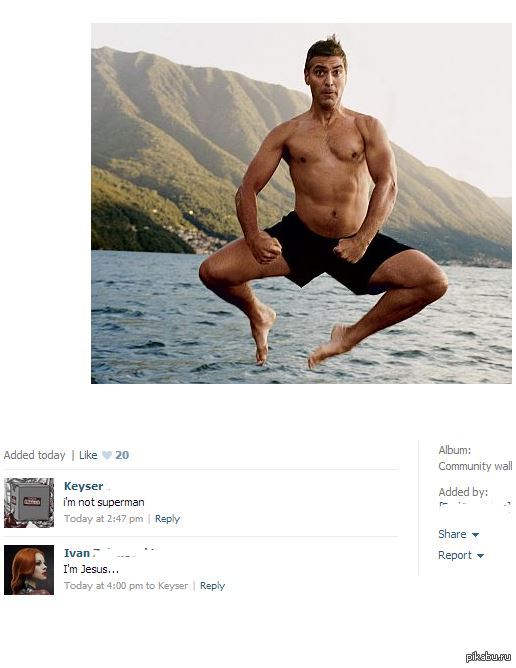Image resolution: width=516 pixels, height=668 pixels.
Task: Click the Share dropdown arrow
Action: pos(476,535)
